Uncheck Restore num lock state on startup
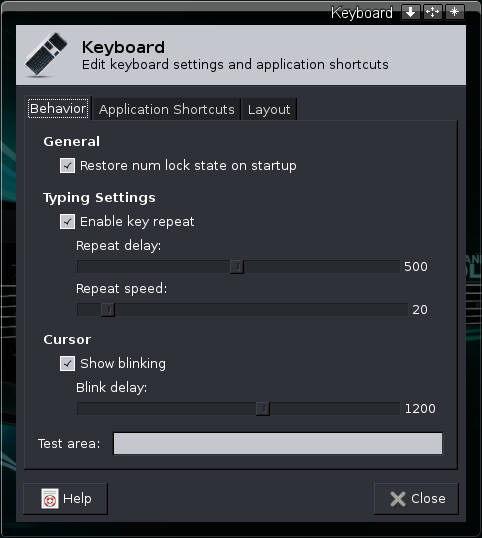Image resolution: width=482 pixels, height=538 pixels. tap(67, 166)
